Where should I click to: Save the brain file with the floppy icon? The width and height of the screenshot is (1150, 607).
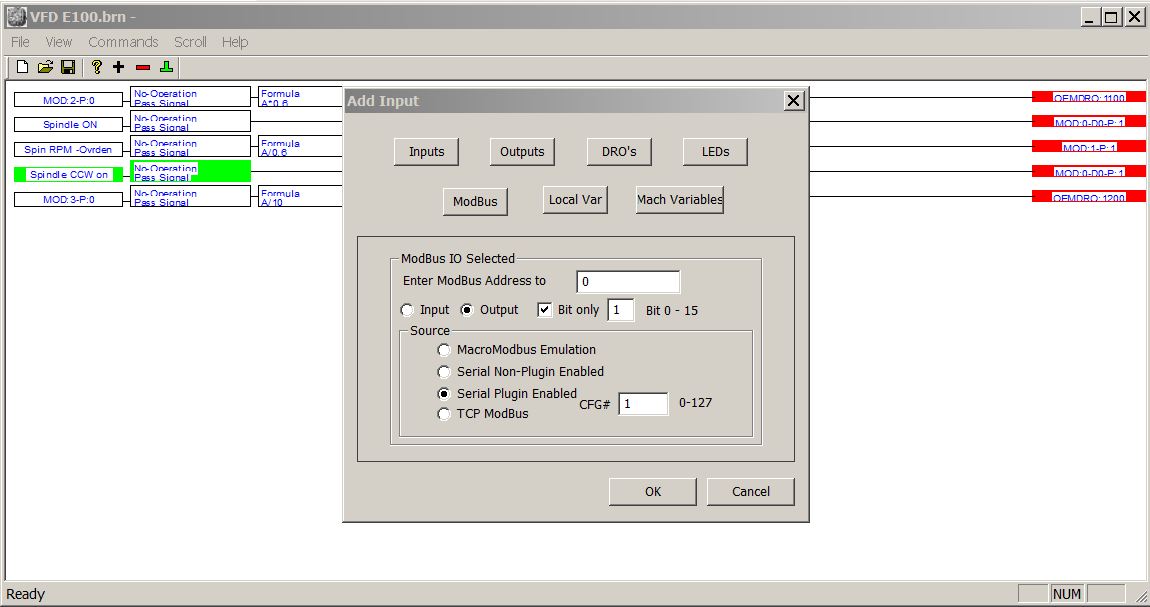[x=68, y=67]
